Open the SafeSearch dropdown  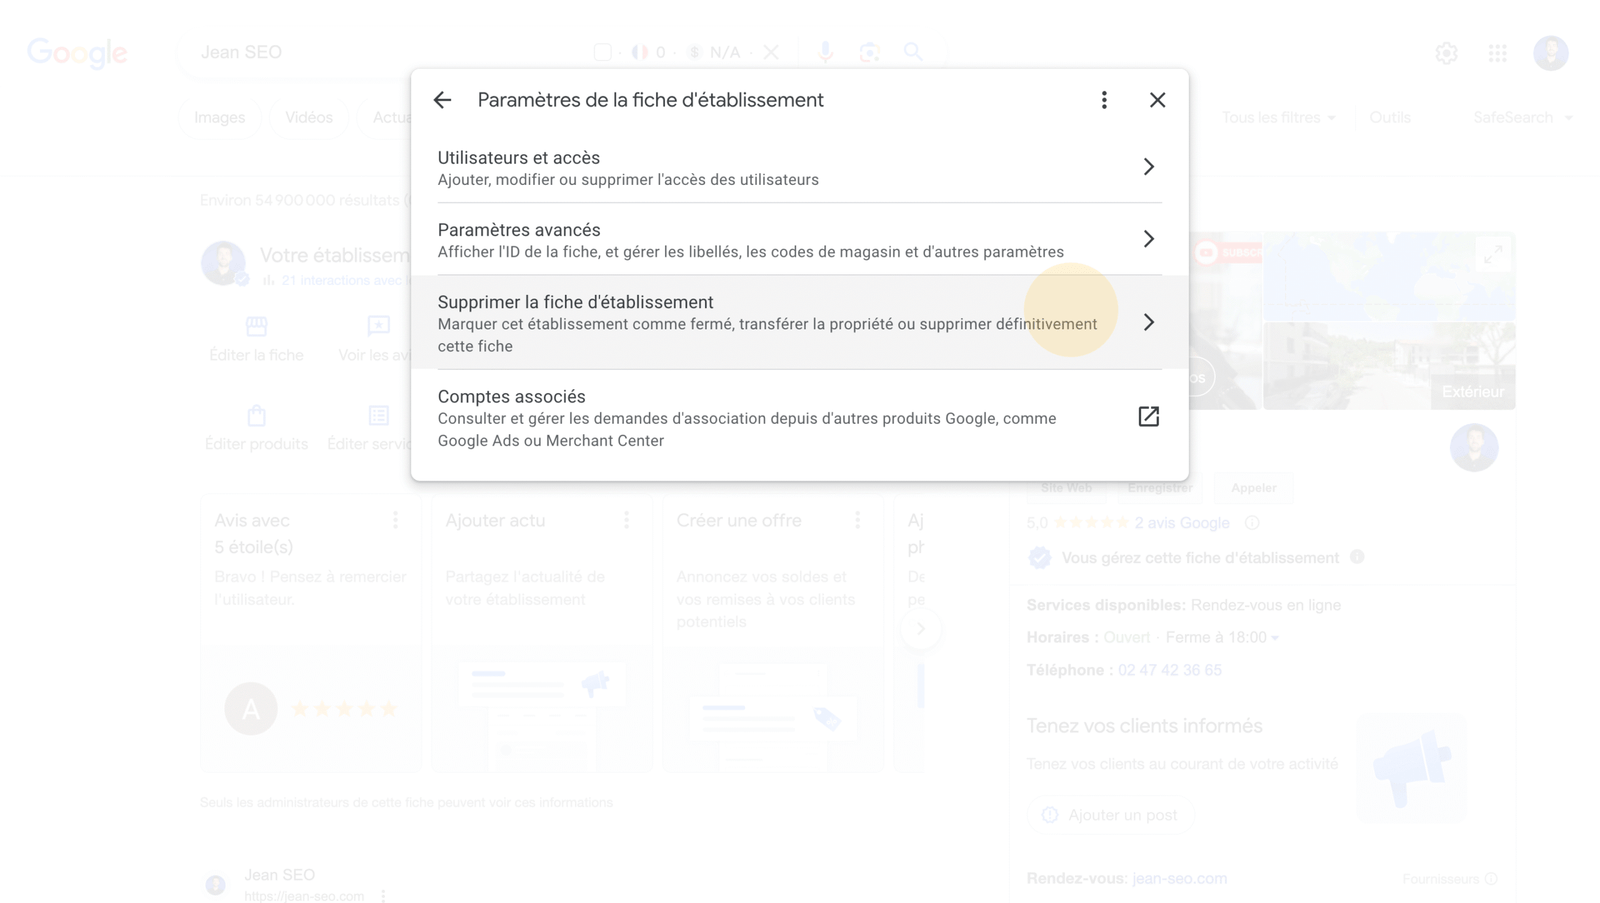(x=1523, y=118)
